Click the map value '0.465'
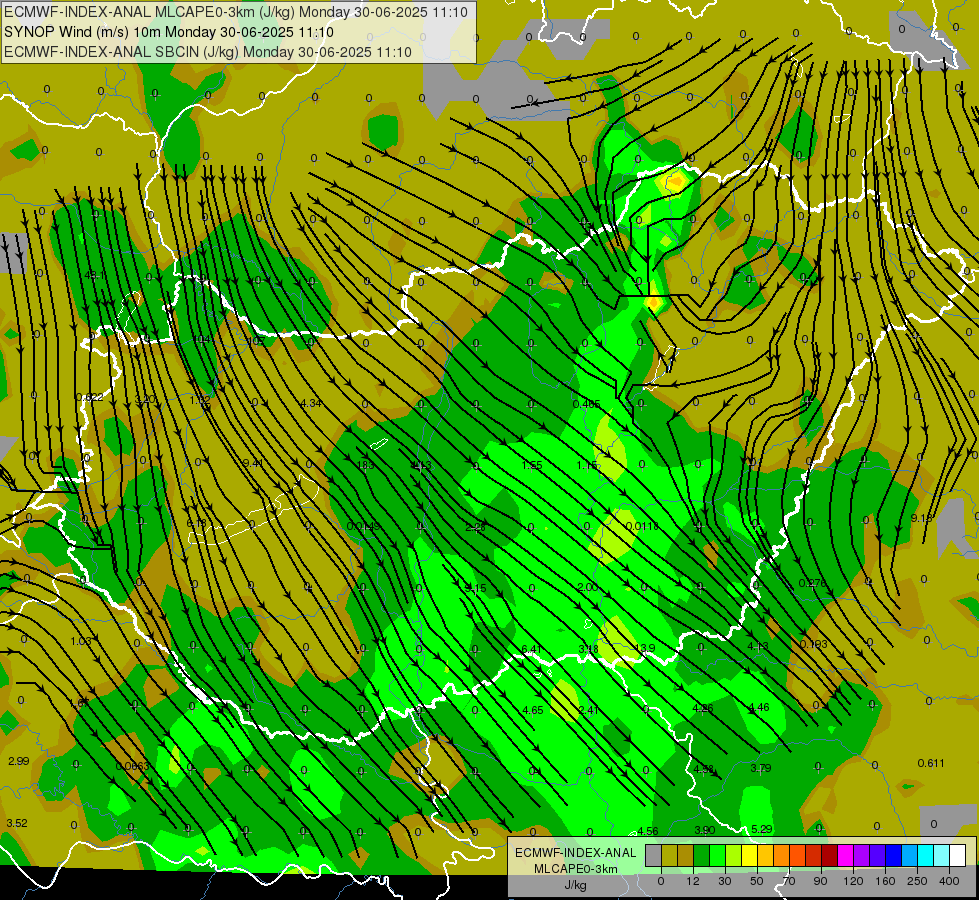This screenshot has height=900, width=979. point(586,404)
